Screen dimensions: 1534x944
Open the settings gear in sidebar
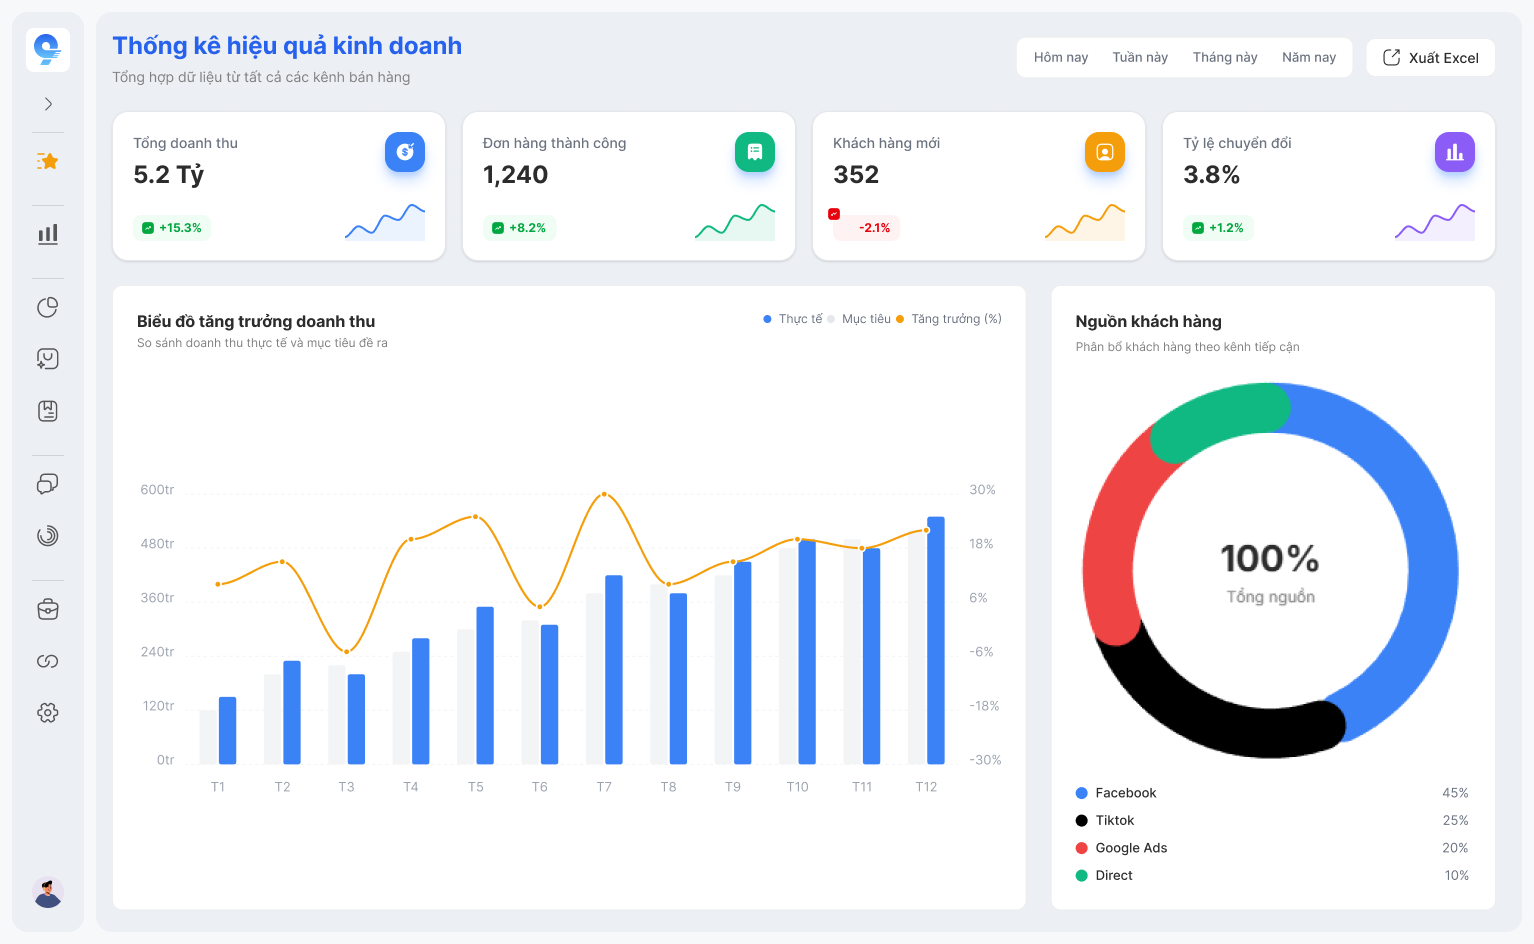[48, 713]
